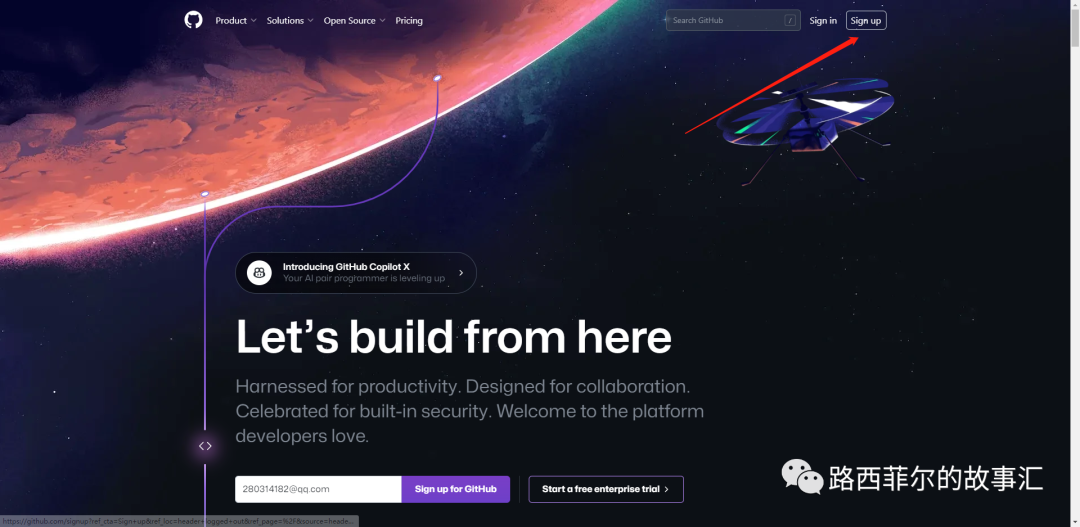Click the Copilot icon in the banner

pos(259,273)
